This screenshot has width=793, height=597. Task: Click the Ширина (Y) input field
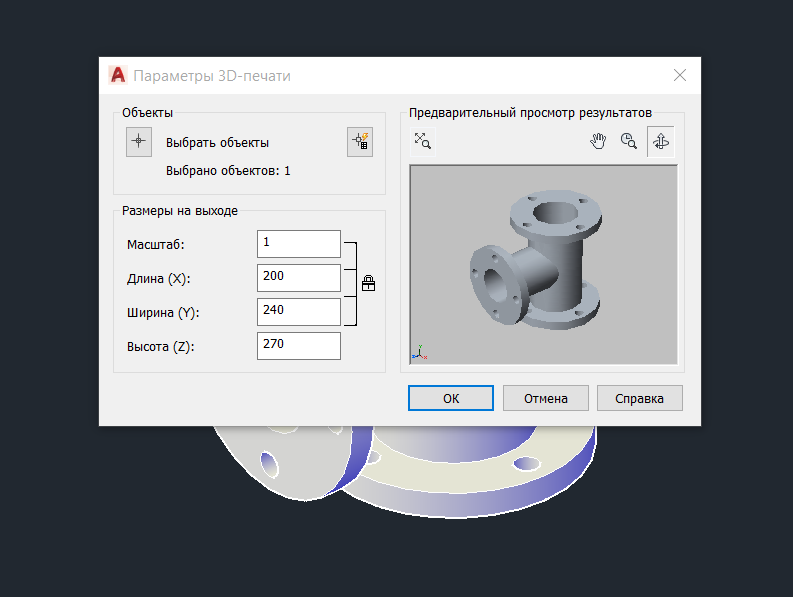click(x=299, y=312)
